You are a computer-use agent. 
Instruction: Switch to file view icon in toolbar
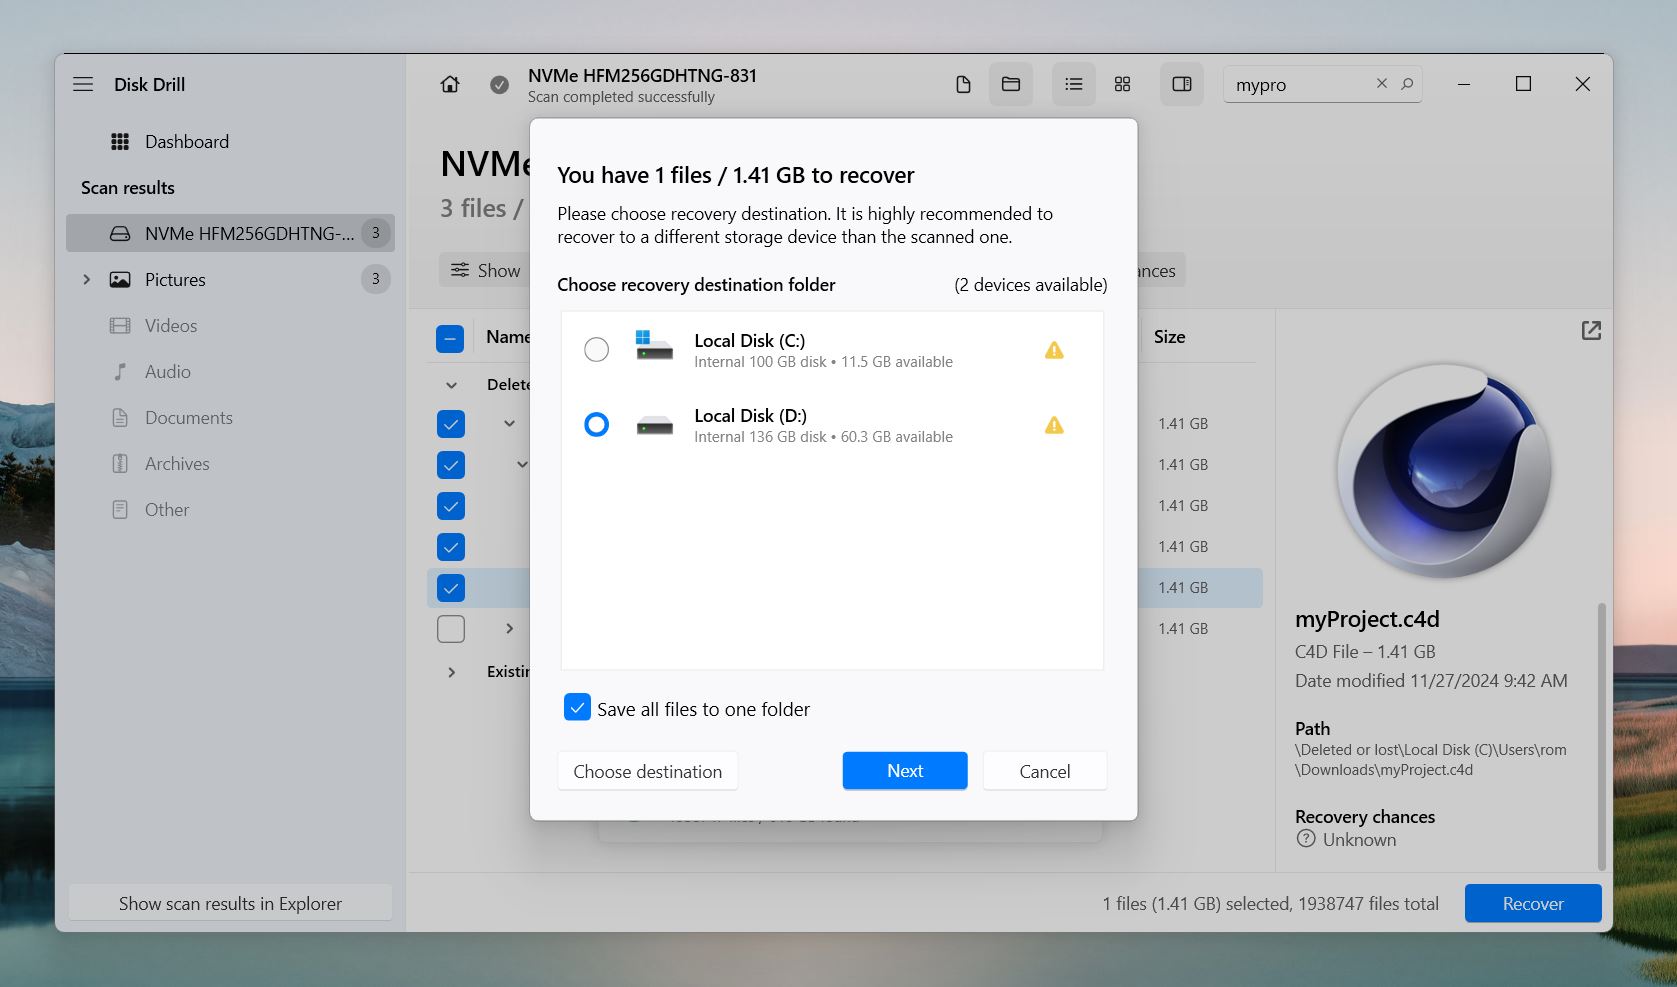point(963,85)
